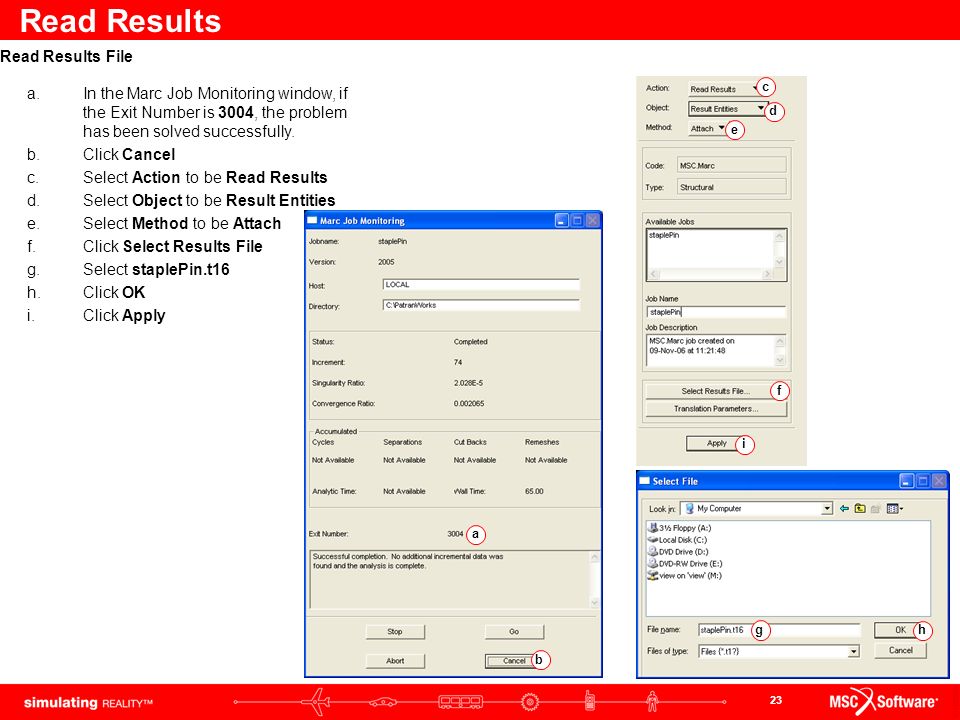The image size is (960, 720).
Task: Click the car icon in footer
Action: coord(381,702)
